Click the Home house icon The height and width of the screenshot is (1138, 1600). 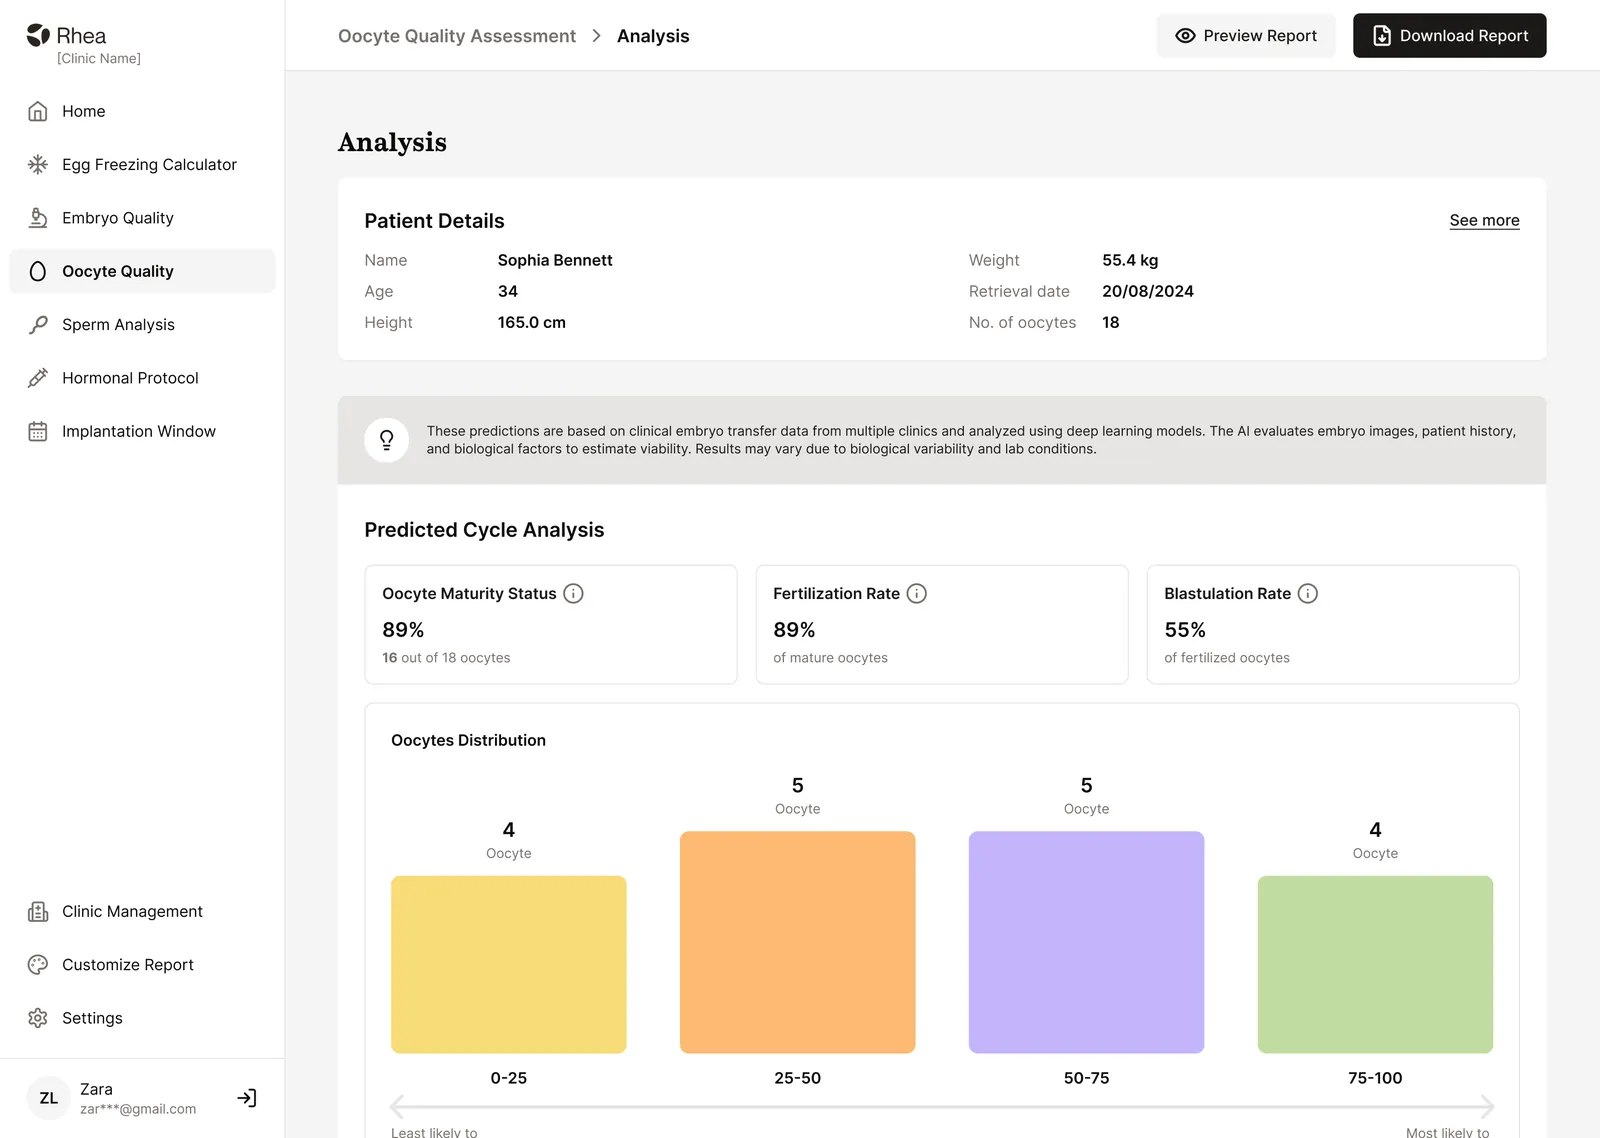(38, 111)
